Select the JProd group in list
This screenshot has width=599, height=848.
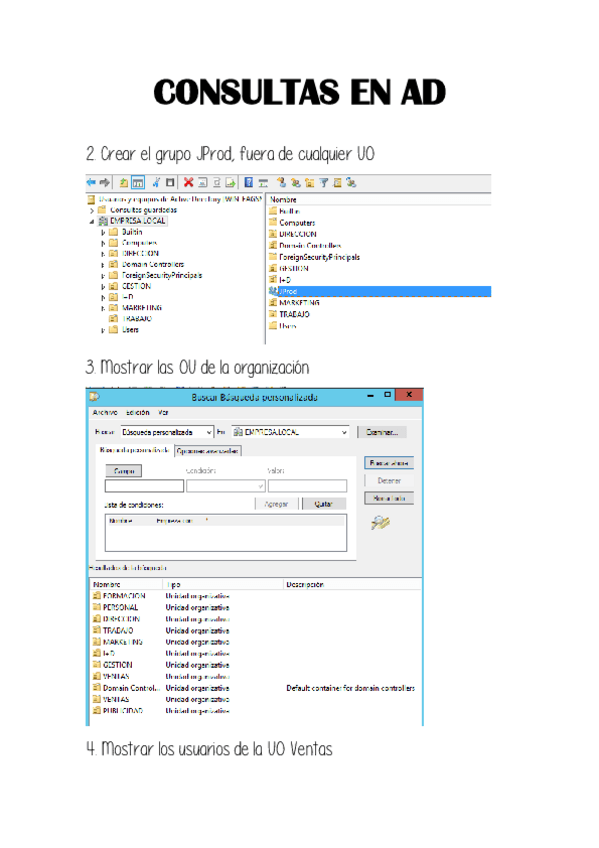[x=380, y=292]
